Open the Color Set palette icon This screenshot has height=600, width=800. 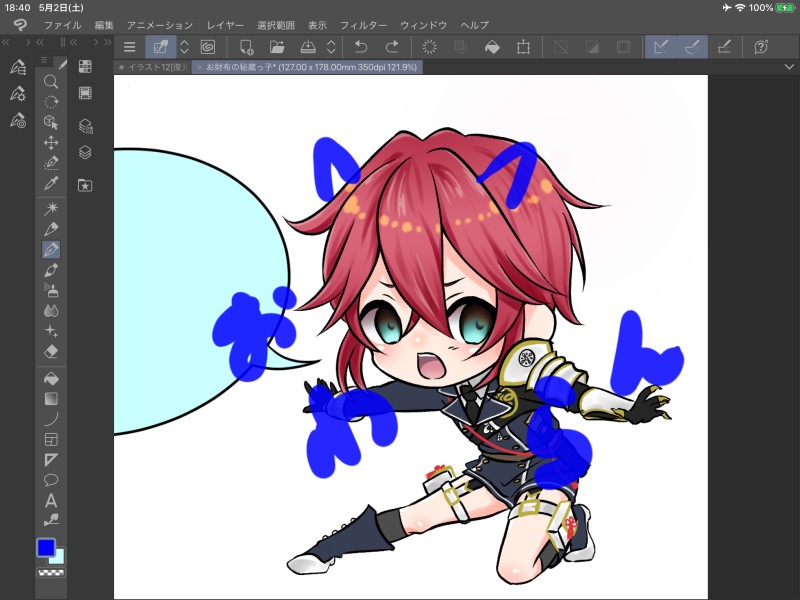(85, 66)
